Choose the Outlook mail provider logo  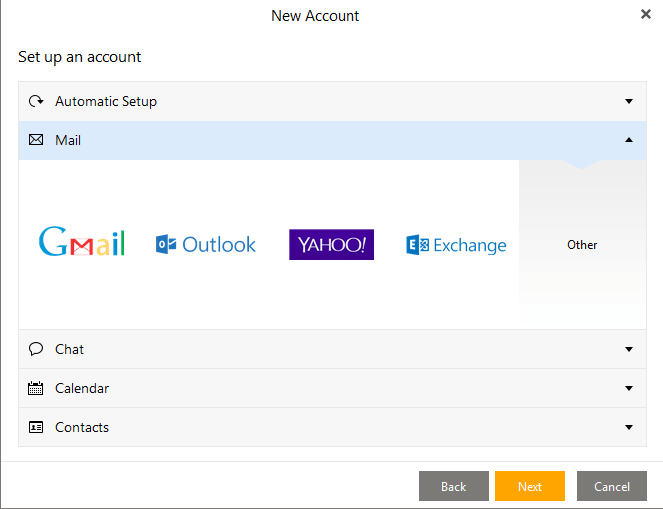[205, 245]
